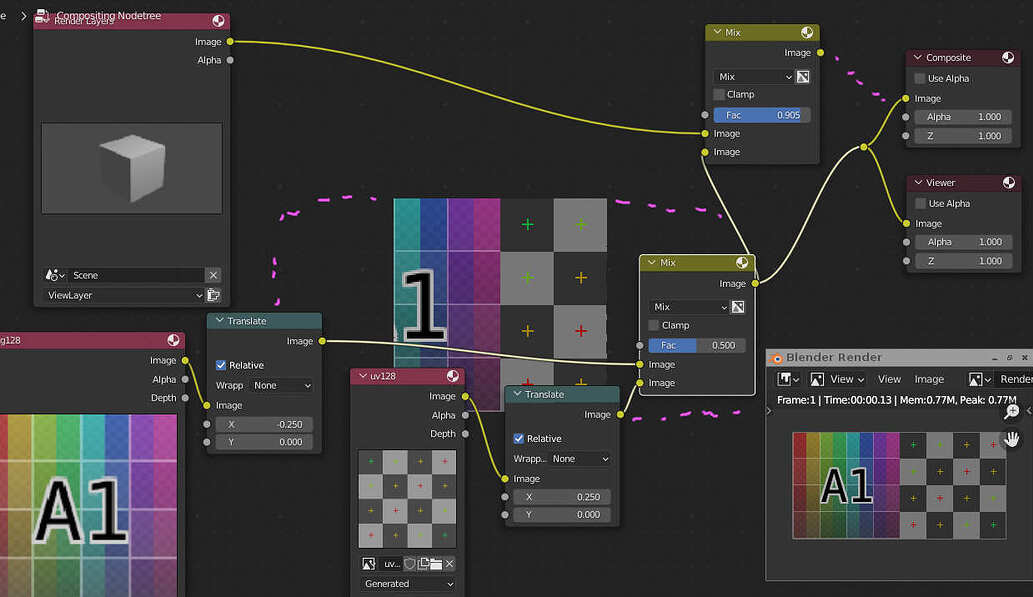The width and height of the screenshot is (1033, 597).
Task: Open blend type dropdown on Fac 0.500 Mix node
Action: pyautogui.click(x=689, y=307)
